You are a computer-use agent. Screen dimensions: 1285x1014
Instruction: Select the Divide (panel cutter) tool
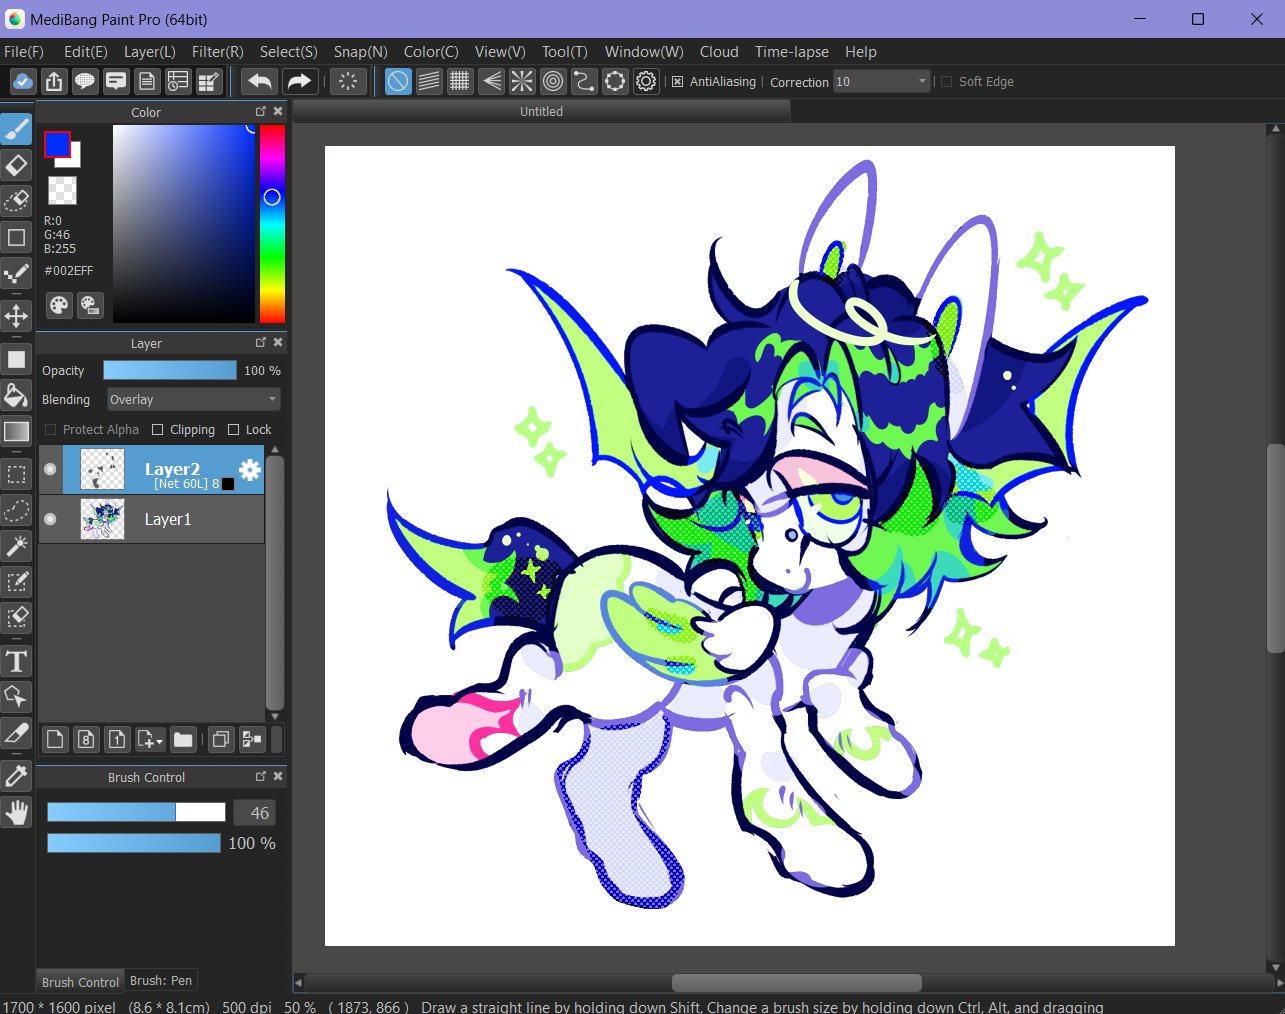[17, 733]
